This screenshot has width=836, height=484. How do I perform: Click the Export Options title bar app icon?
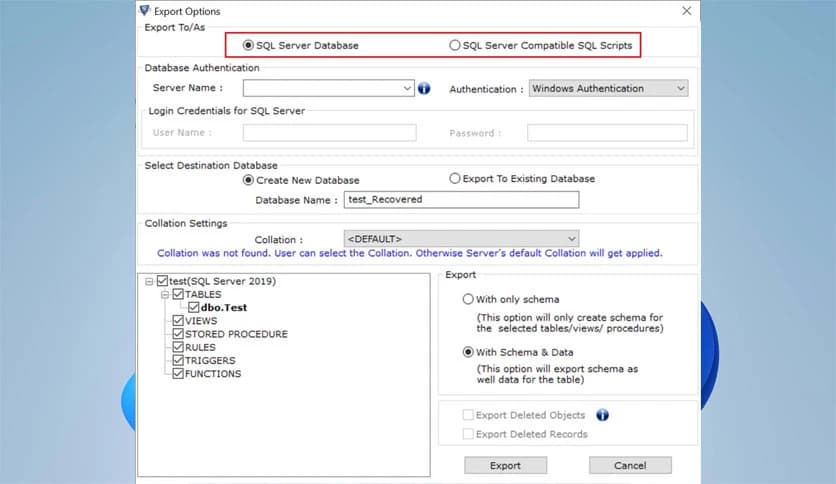pos(144,10)
